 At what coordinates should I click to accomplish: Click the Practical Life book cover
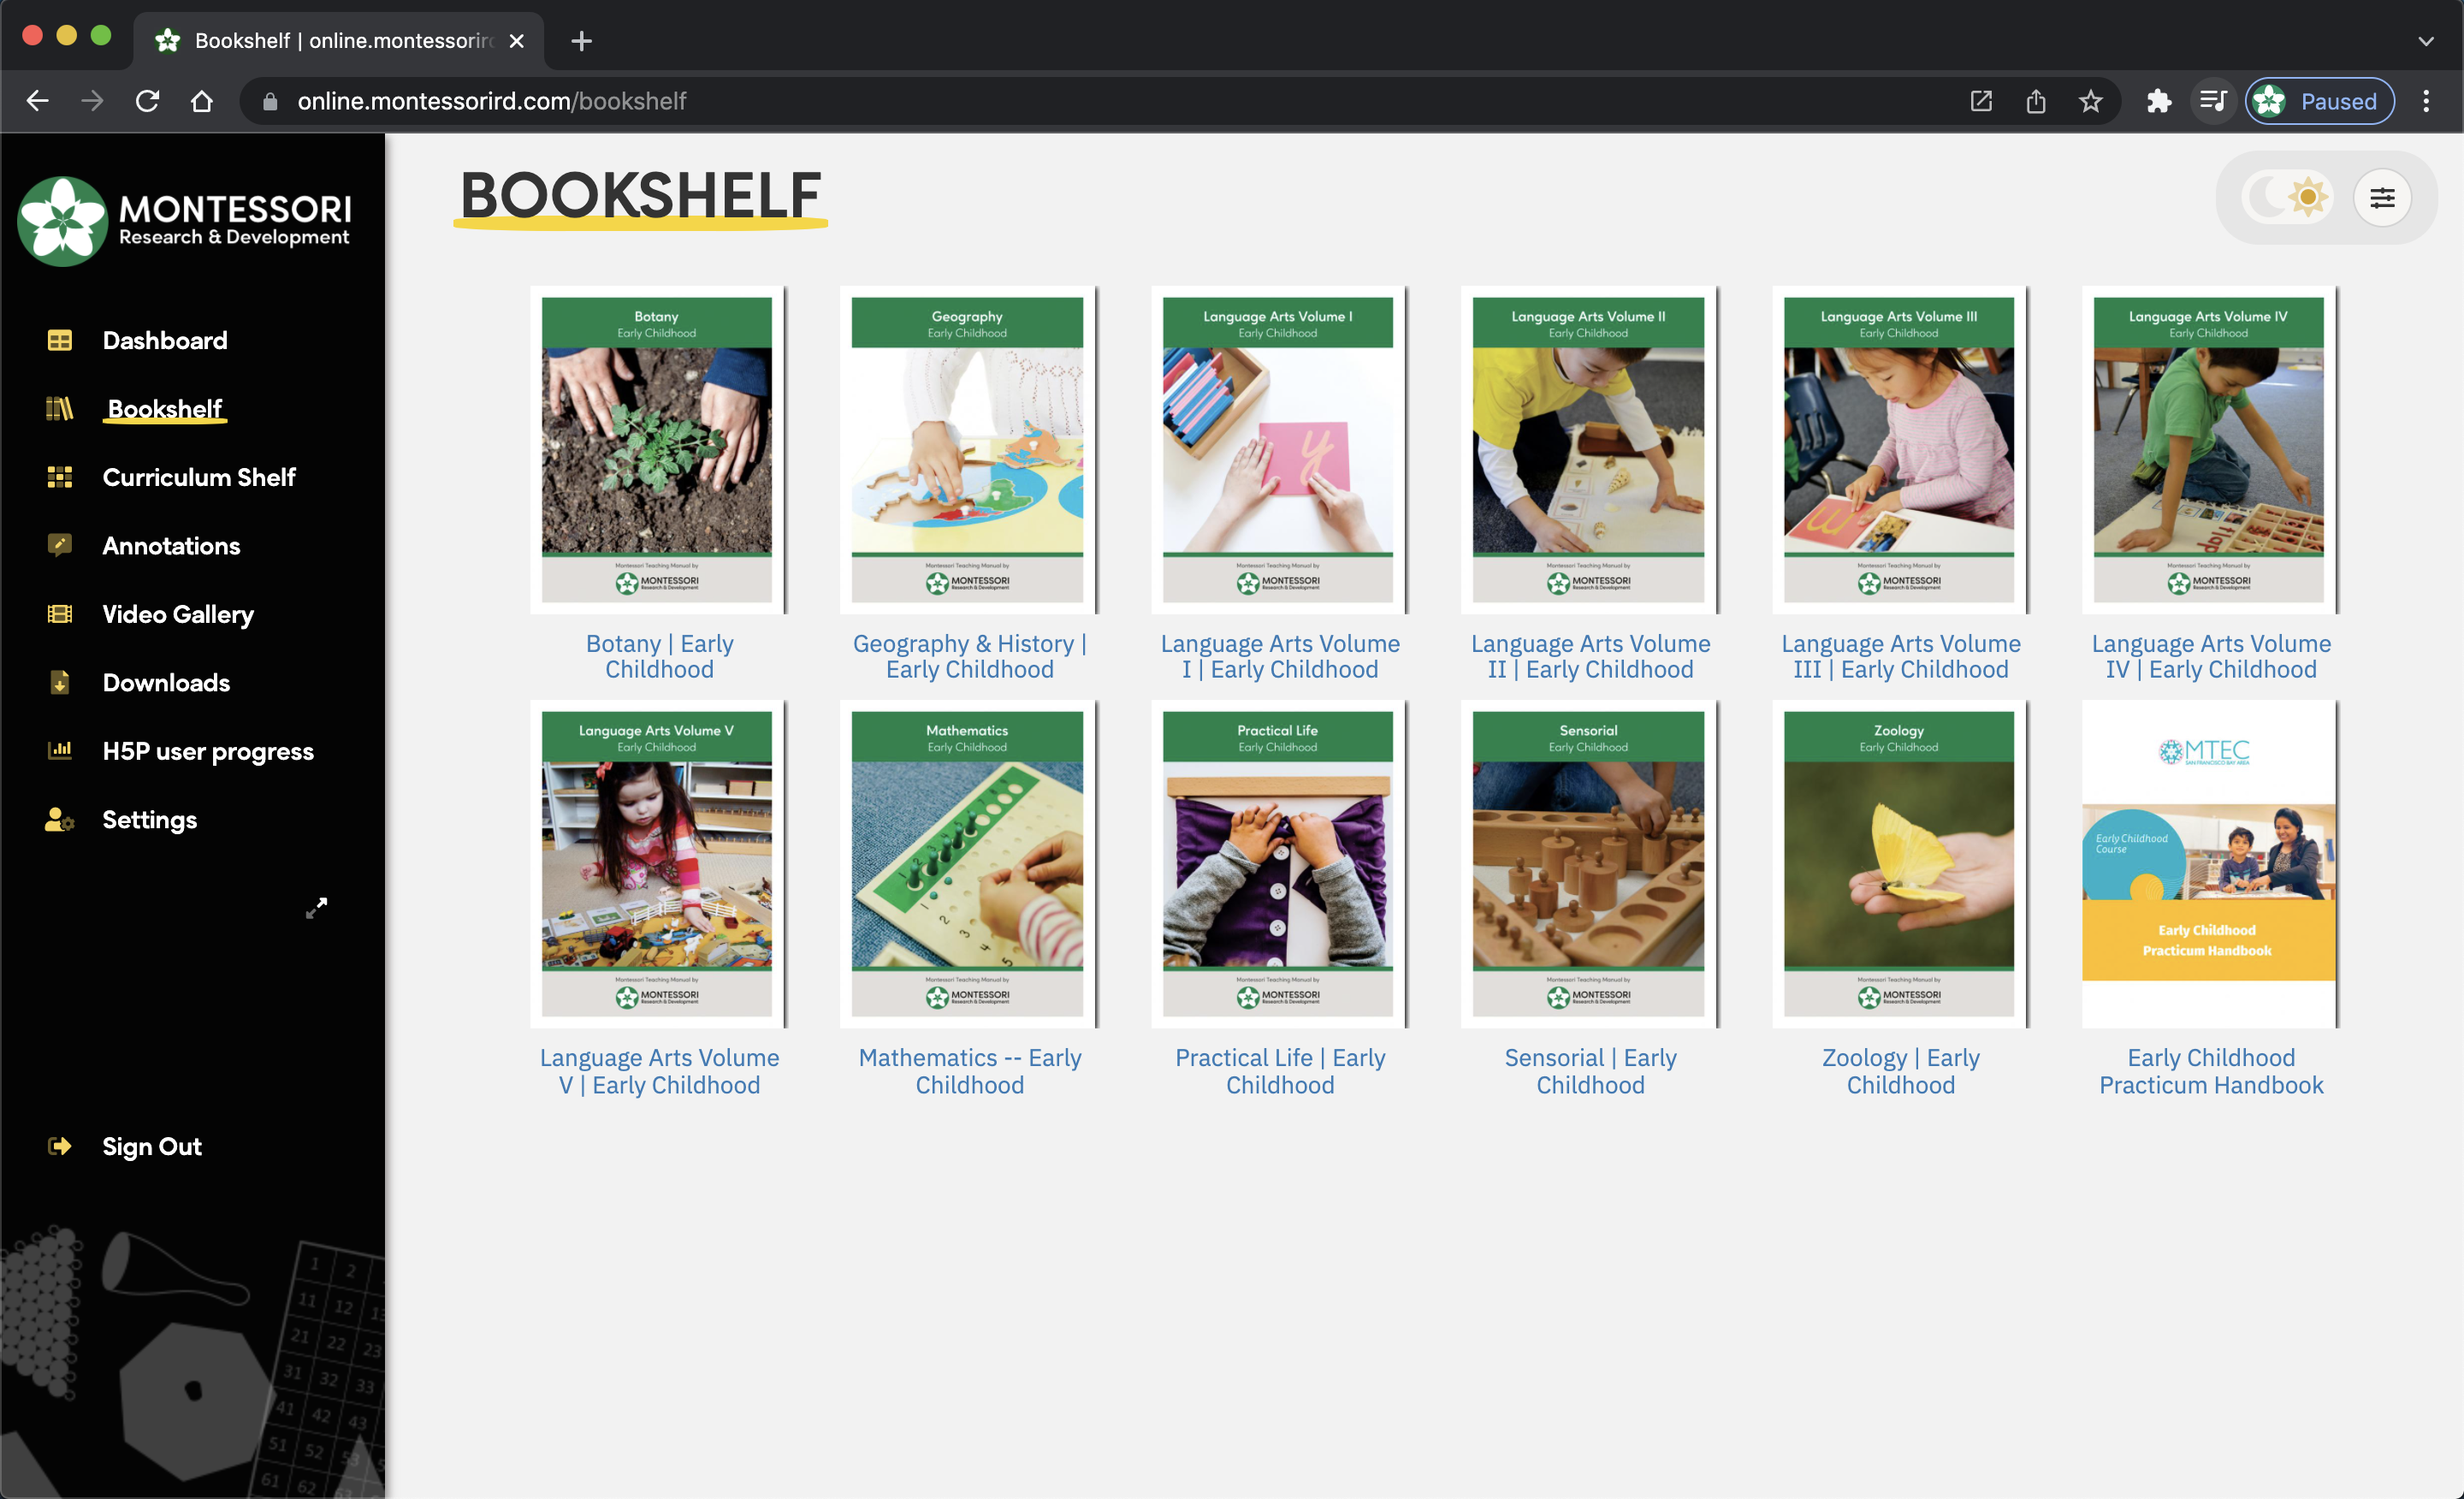1279,864
